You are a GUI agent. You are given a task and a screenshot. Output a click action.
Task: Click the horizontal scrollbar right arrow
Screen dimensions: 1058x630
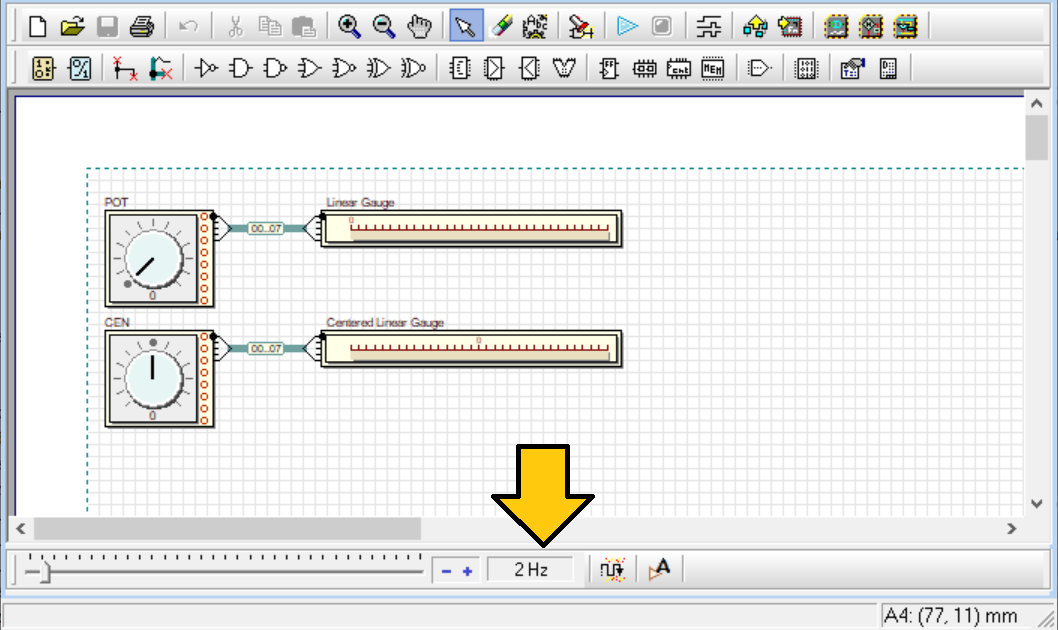[1011, 529]
